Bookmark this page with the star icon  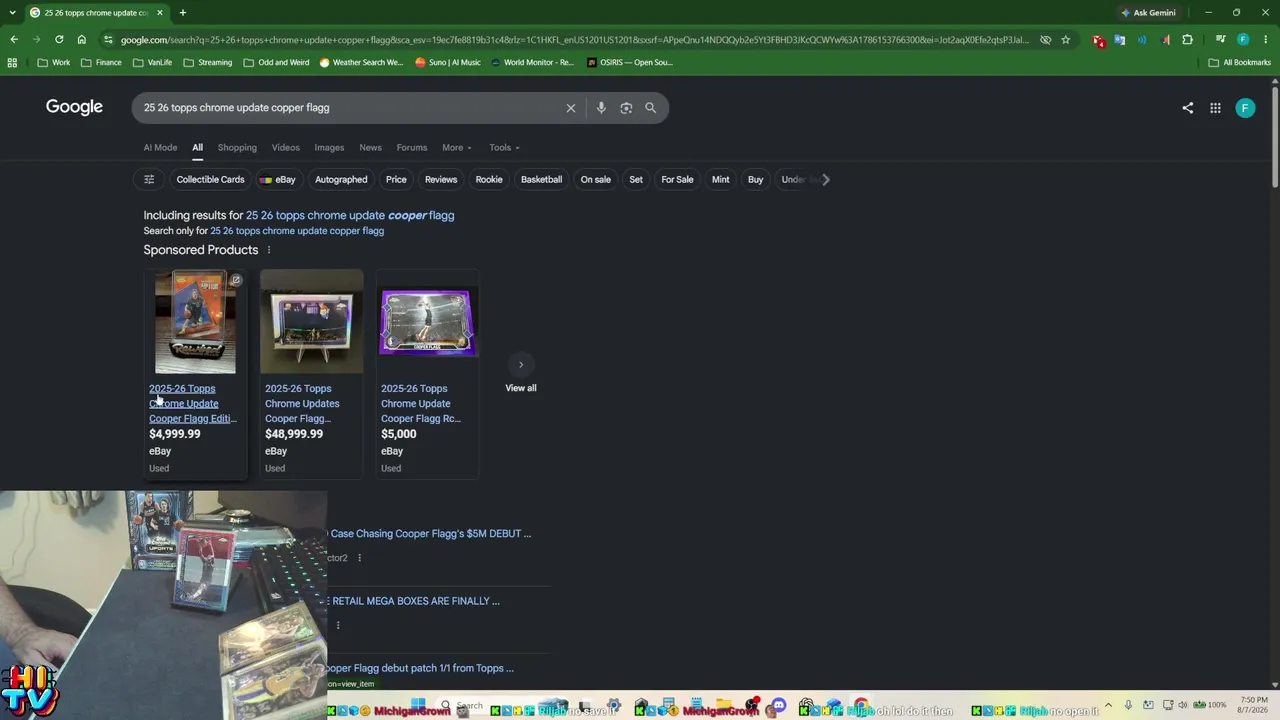[x=1065, y=40]
